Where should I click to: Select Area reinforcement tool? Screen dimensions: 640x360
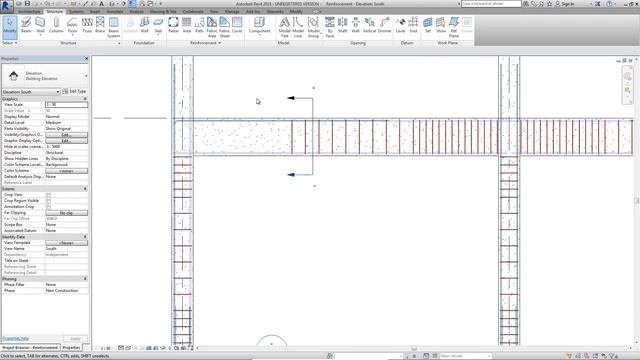[x=187, y=25]
